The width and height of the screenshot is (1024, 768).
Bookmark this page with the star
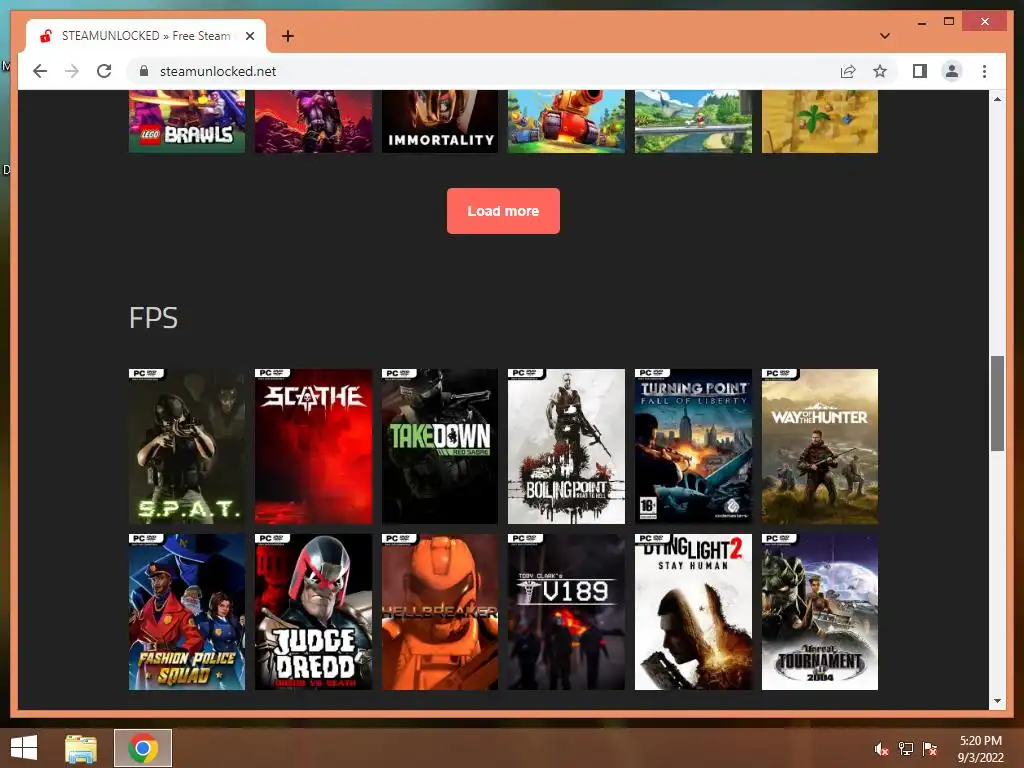pos(880,71)
